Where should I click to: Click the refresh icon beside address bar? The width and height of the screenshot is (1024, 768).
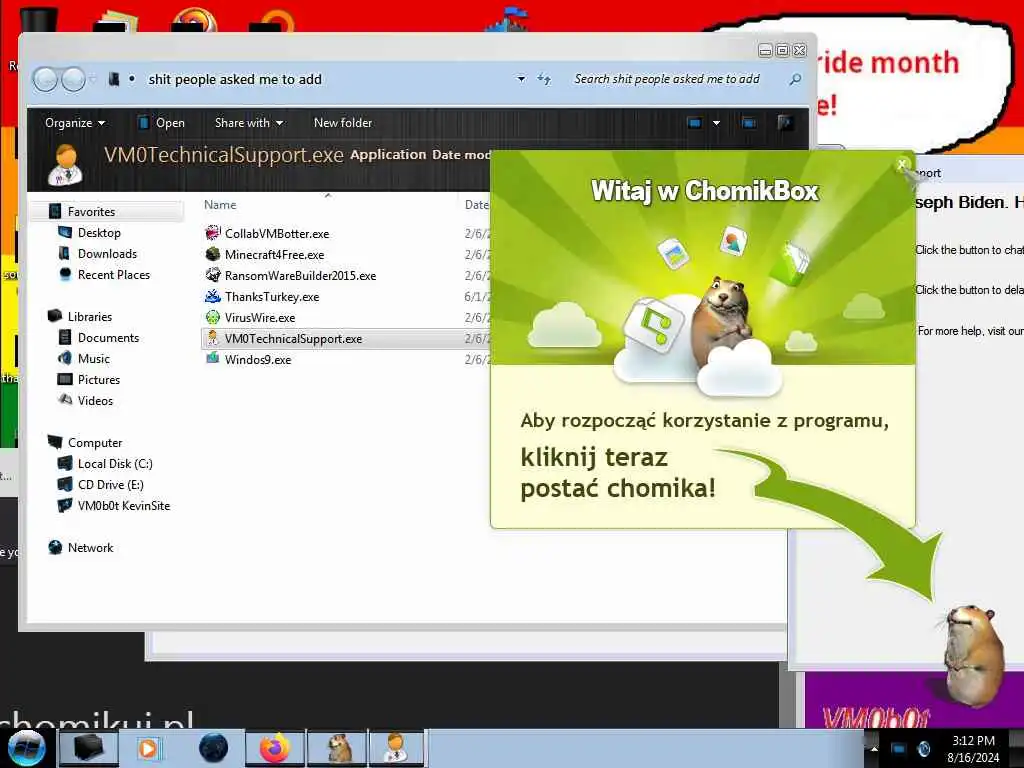pyautogui.click(x=544, y=79)
